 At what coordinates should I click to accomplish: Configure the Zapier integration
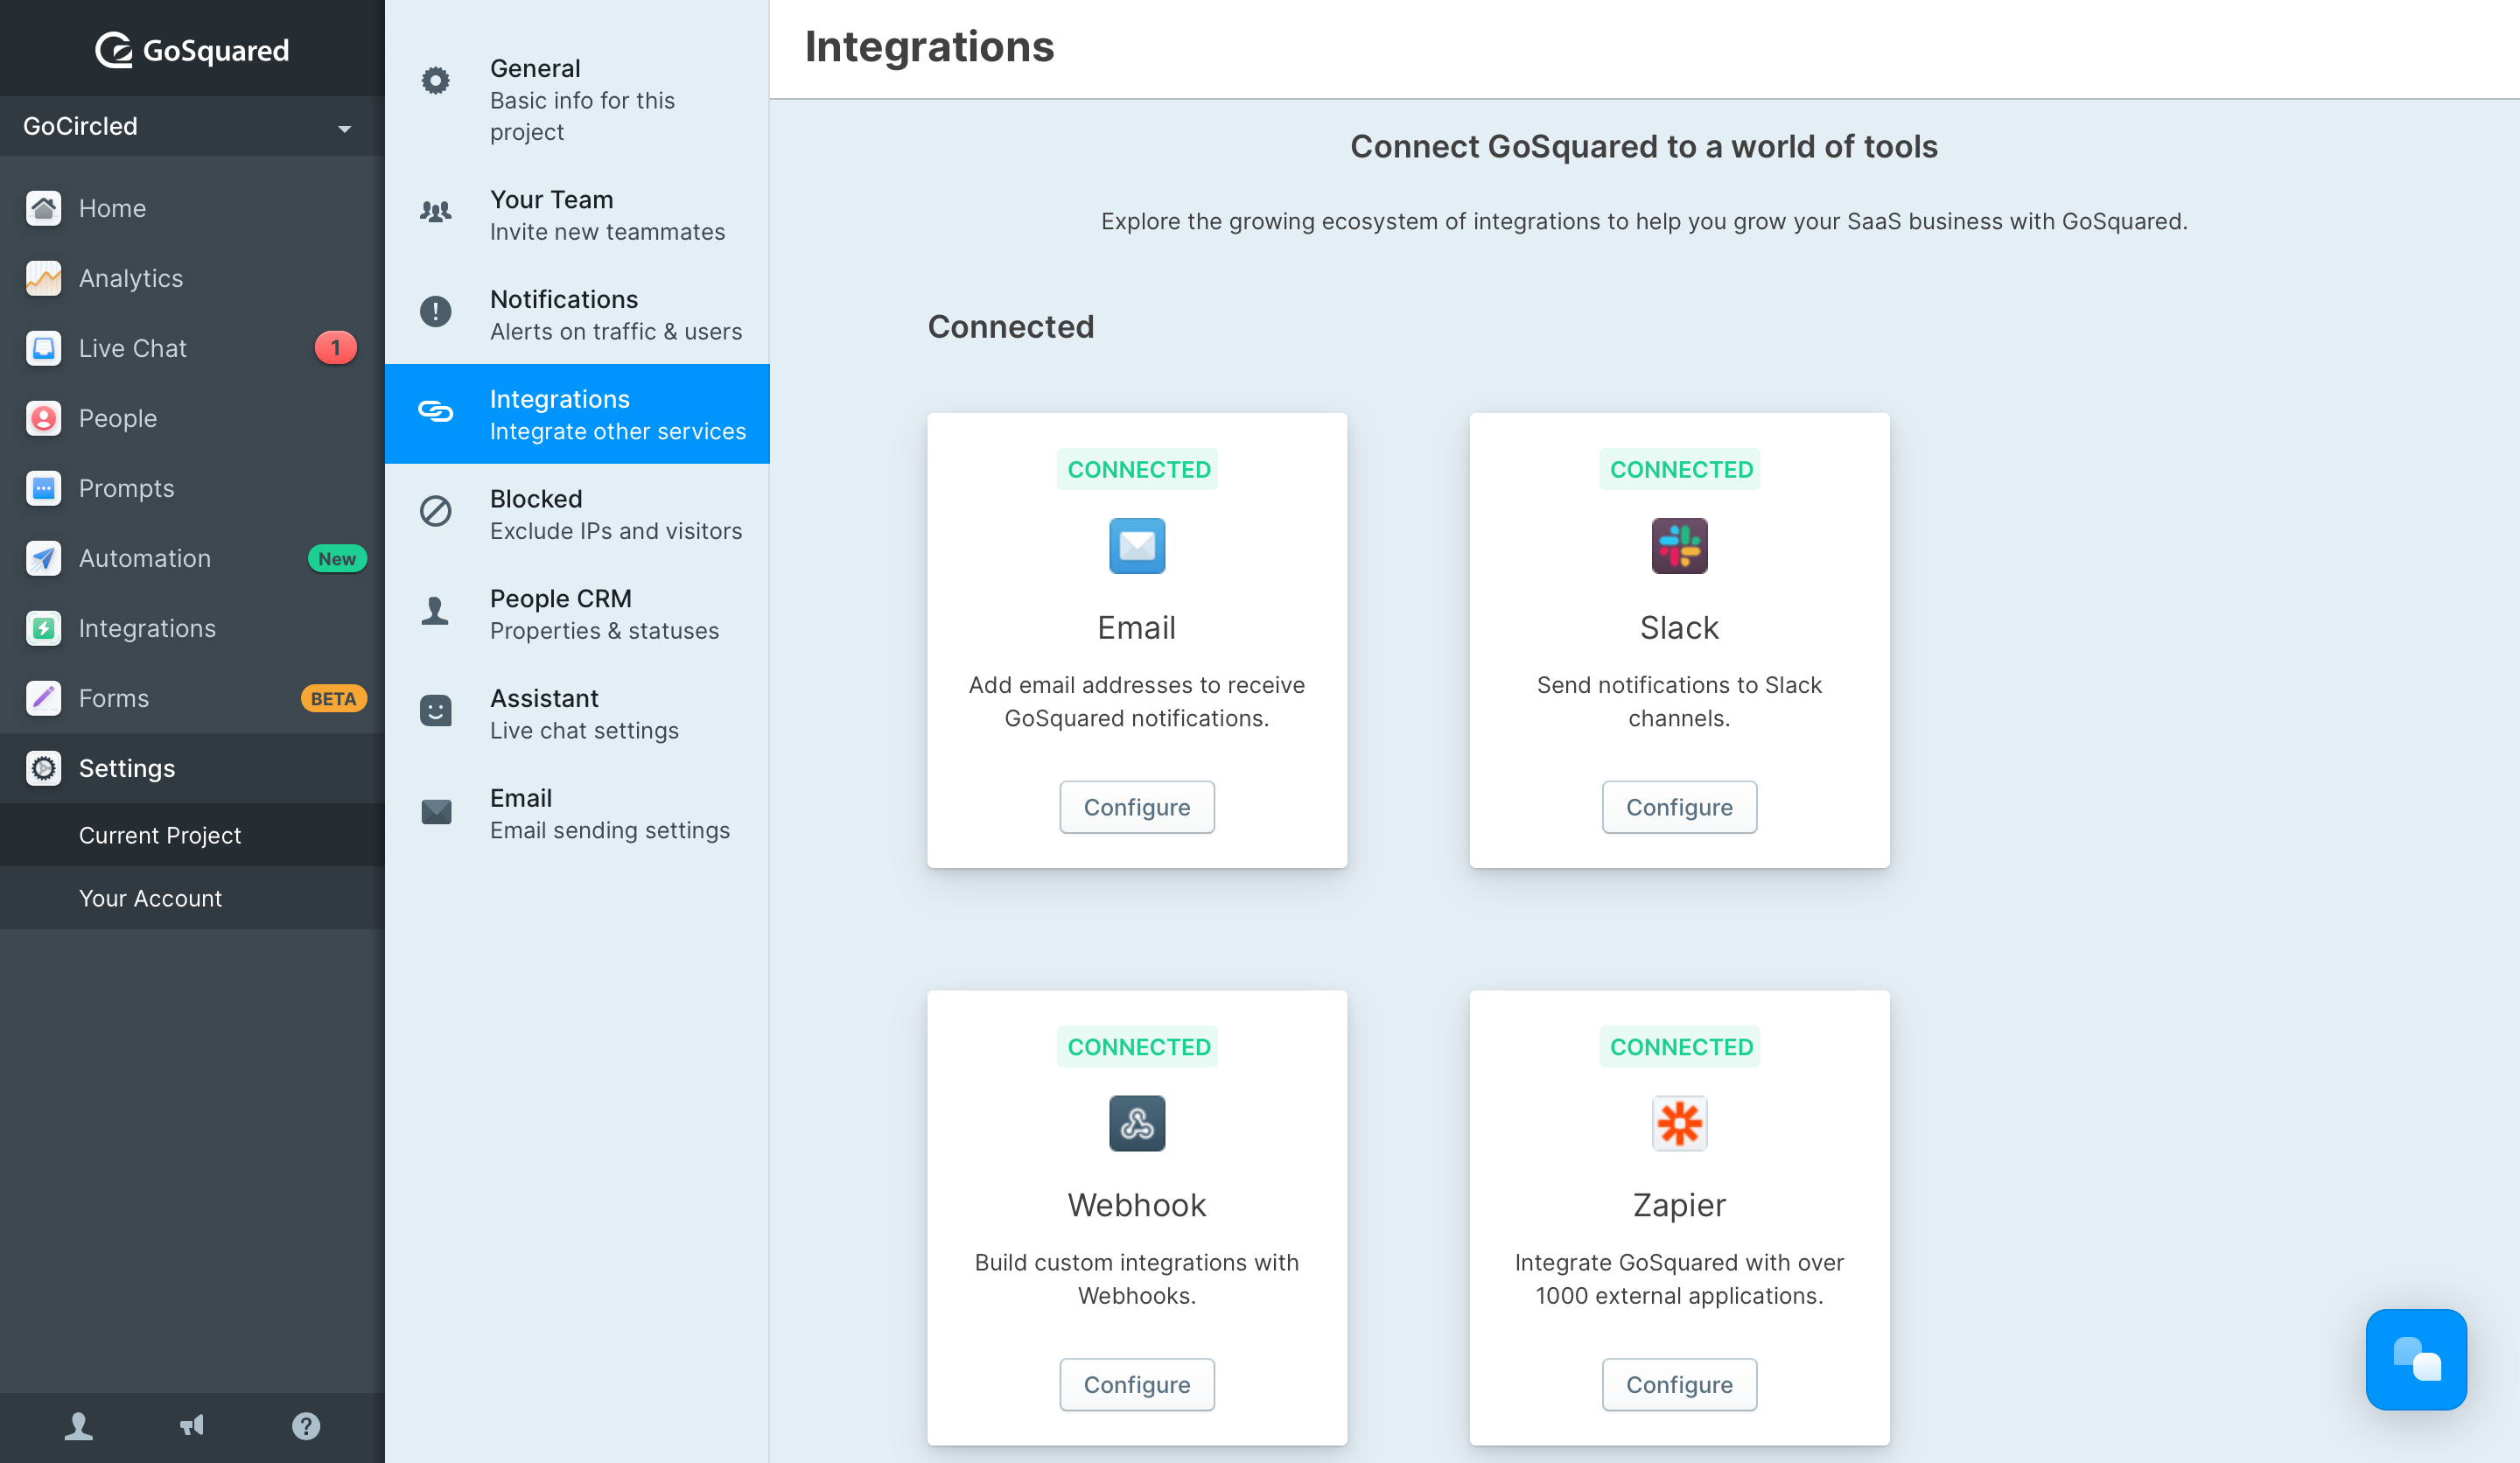[1679, 1384]
